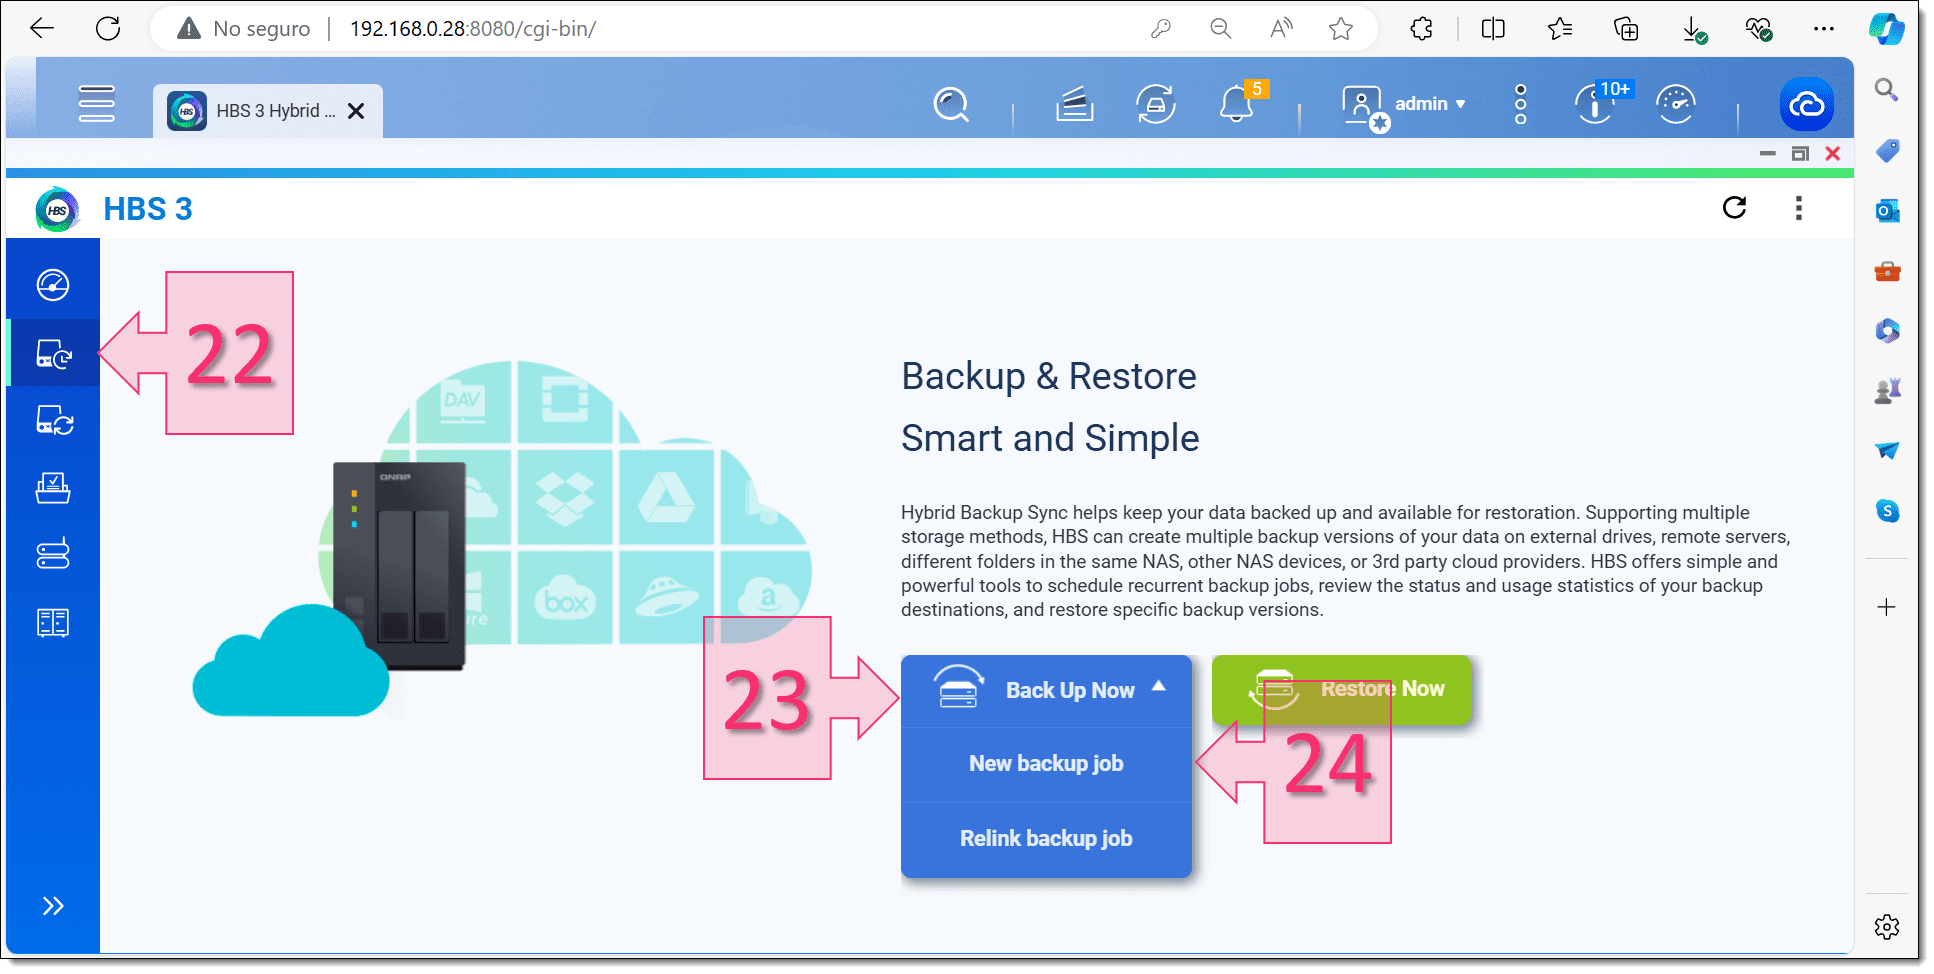Reload the browser page
Image resolution: width=1934 pixels, height=974 pixels.
click(x=108, y=28)
